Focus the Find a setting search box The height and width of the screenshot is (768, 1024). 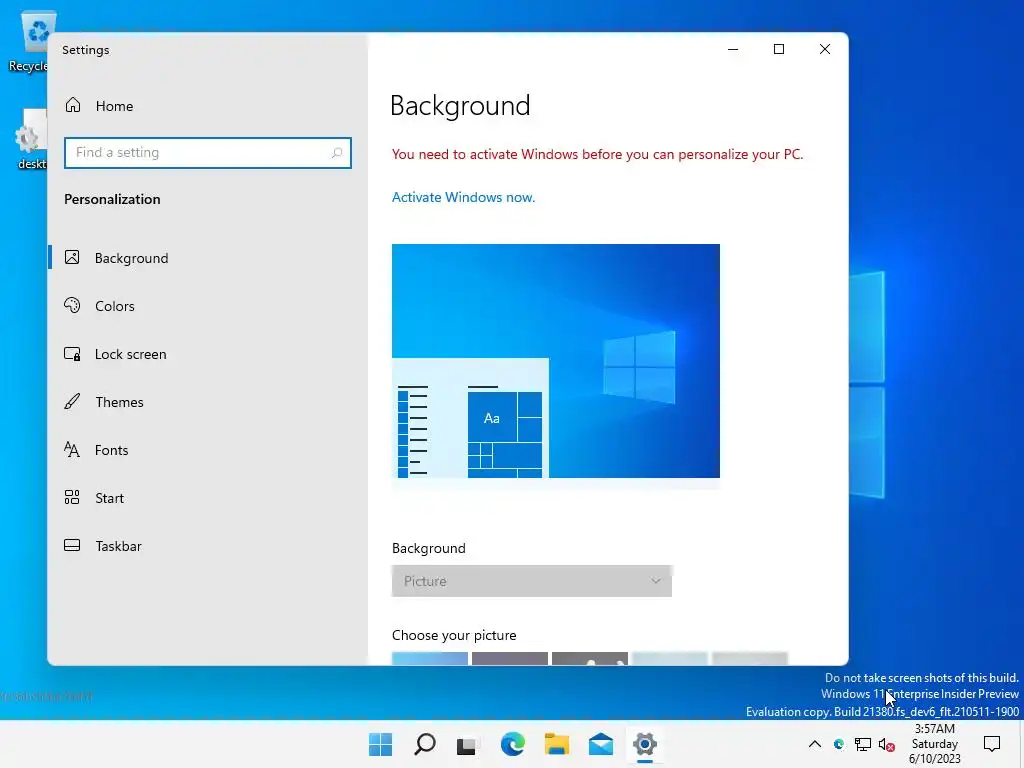click(x=208, y=153)
